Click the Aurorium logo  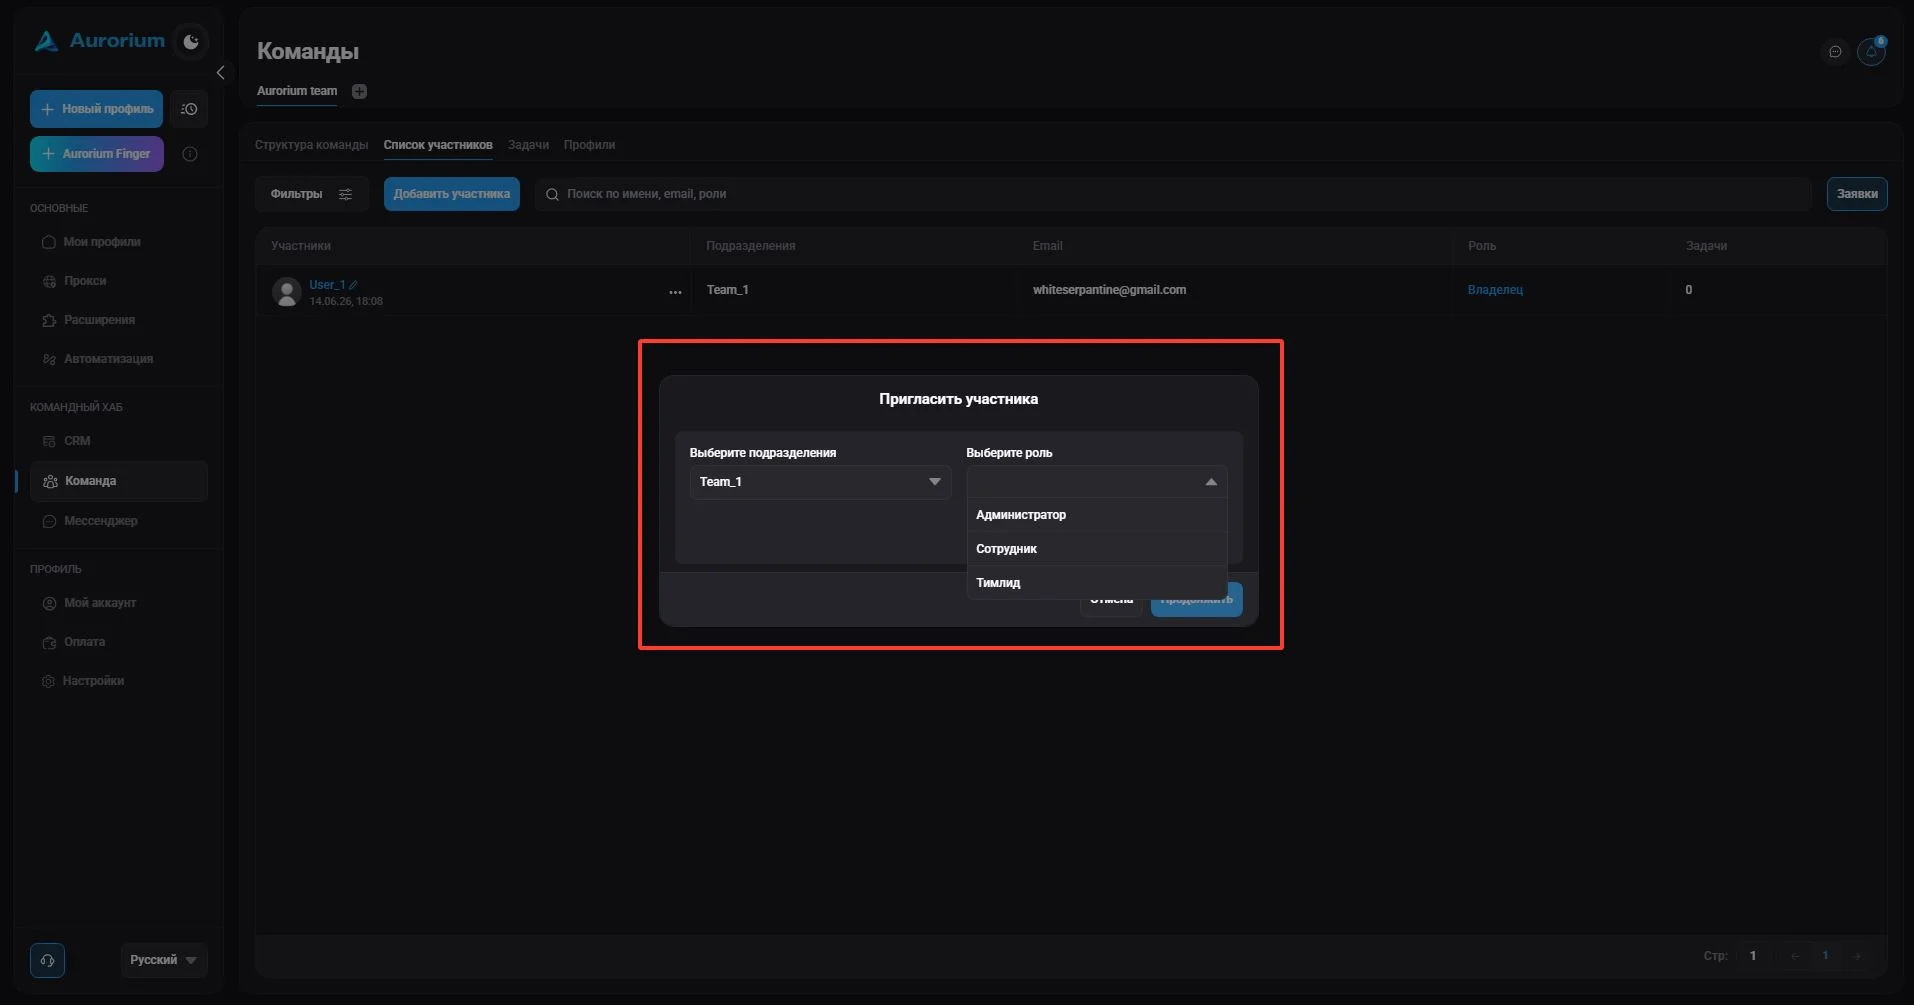click(99, 41)
